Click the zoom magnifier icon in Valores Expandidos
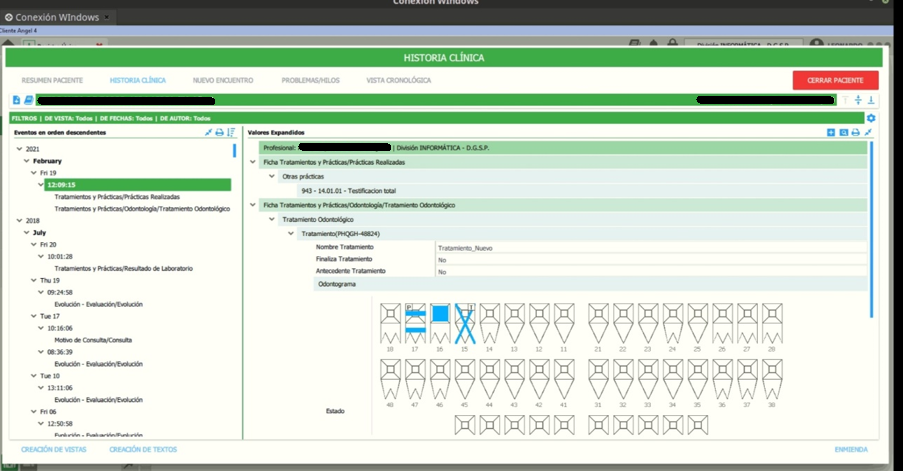 (x=844, y=132)
